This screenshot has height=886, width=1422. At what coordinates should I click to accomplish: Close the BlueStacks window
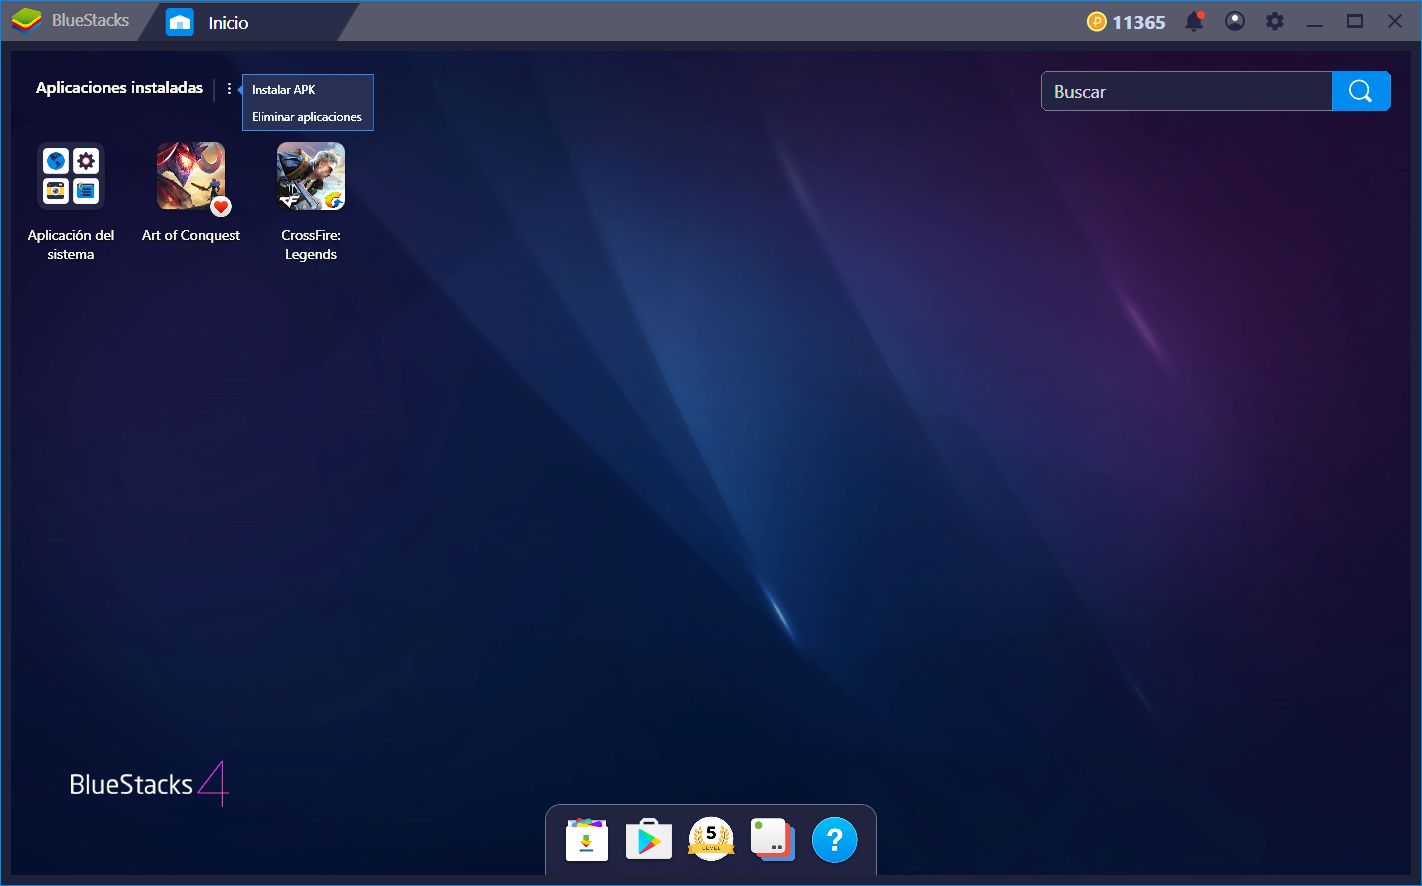[1395, 21]
